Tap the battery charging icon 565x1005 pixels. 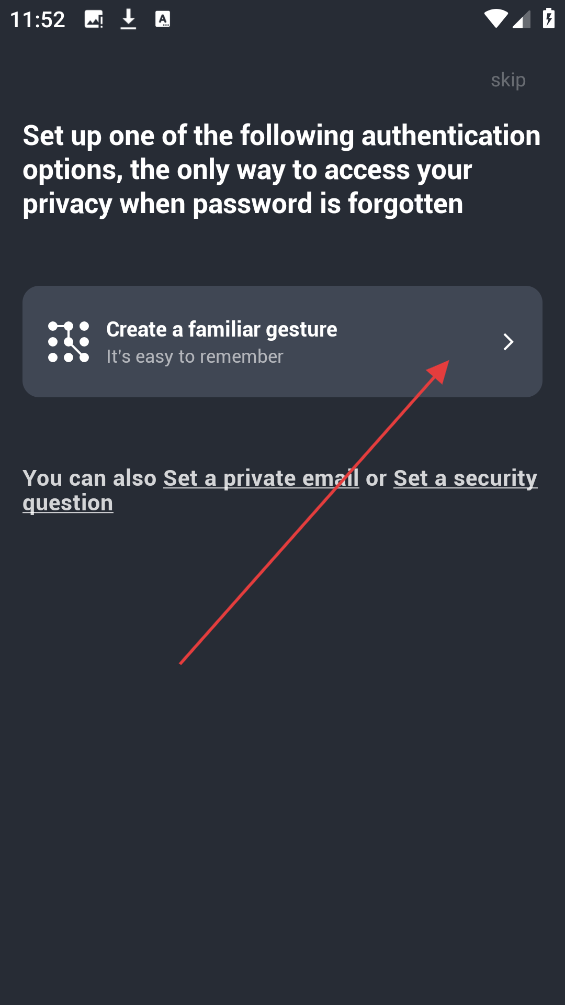[x=549, y=19]
